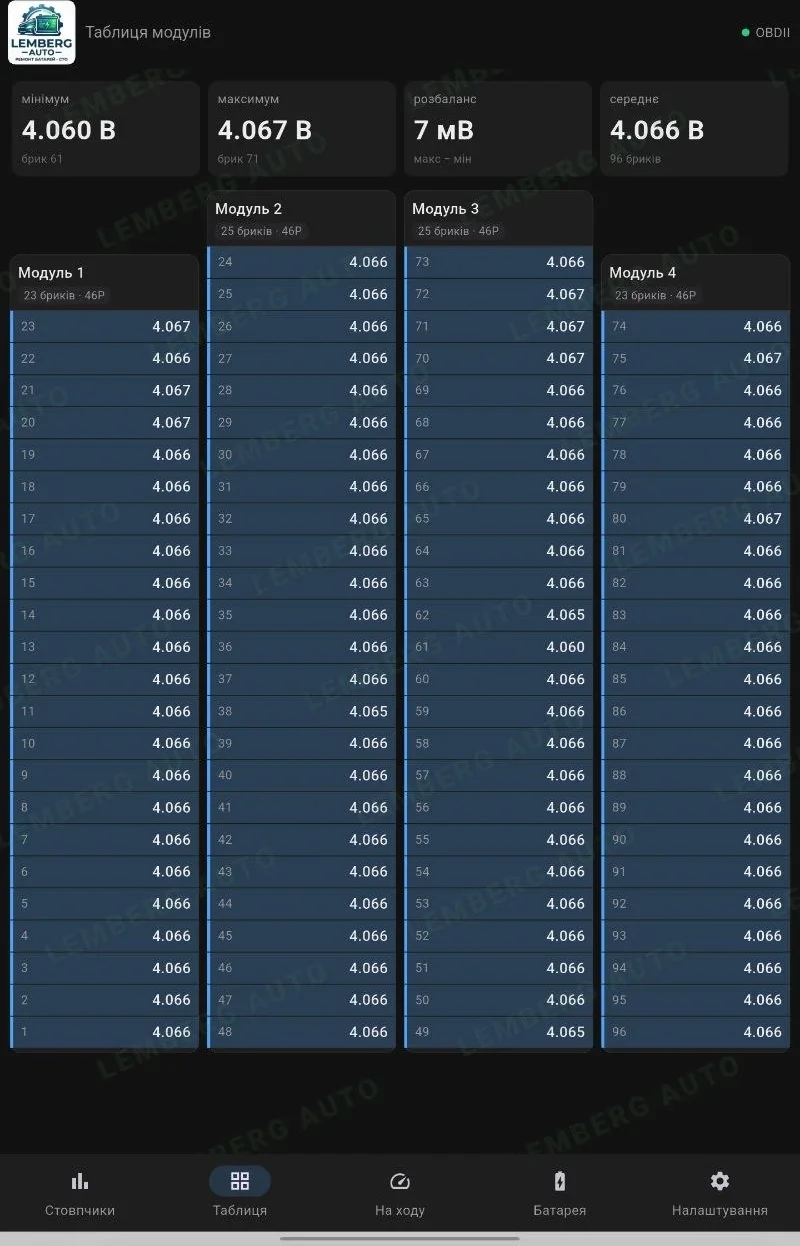Image resolution: width=800 pixels, height=1246 pixels.
Task: Click the Модуль 2 header
Action: [302, 218]
